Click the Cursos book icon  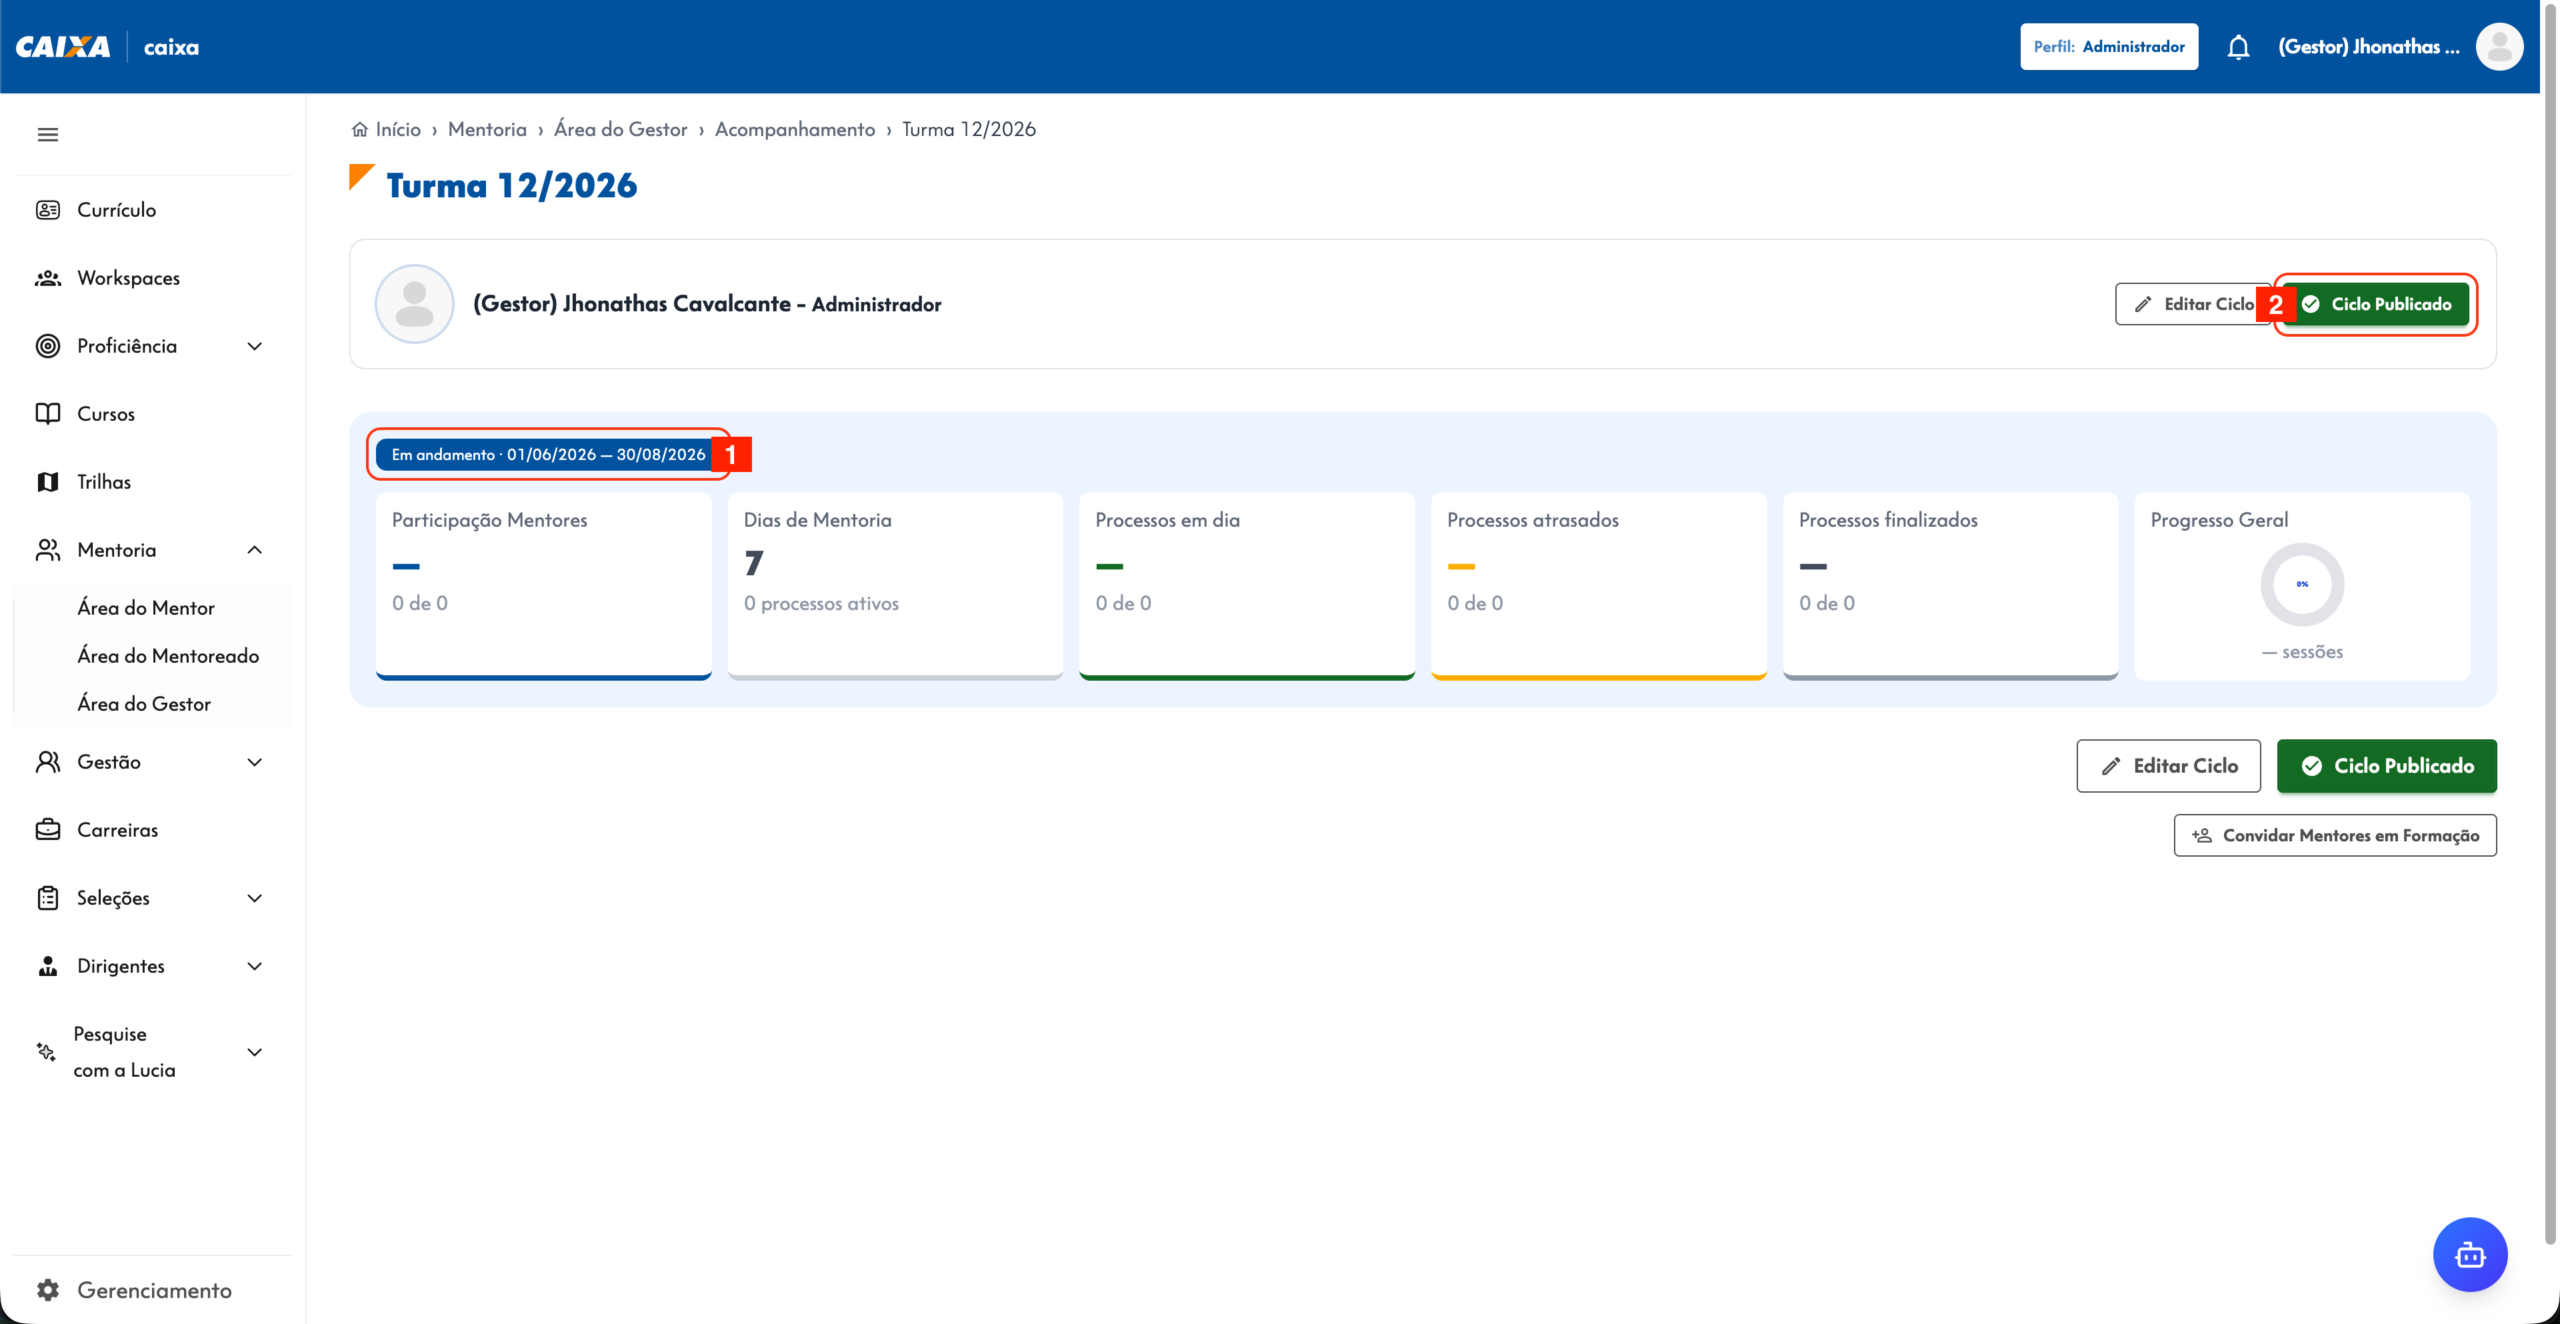[48, 414]
